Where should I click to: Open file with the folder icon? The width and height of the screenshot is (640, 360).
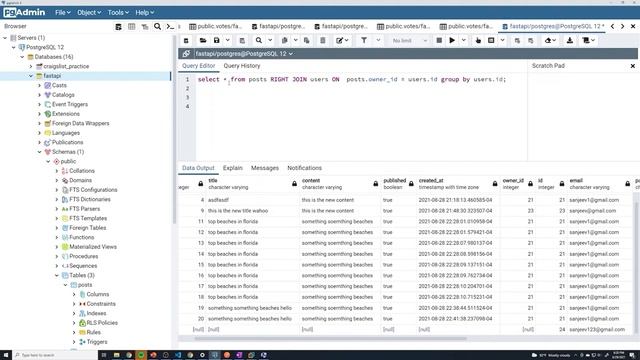[203, 40]
